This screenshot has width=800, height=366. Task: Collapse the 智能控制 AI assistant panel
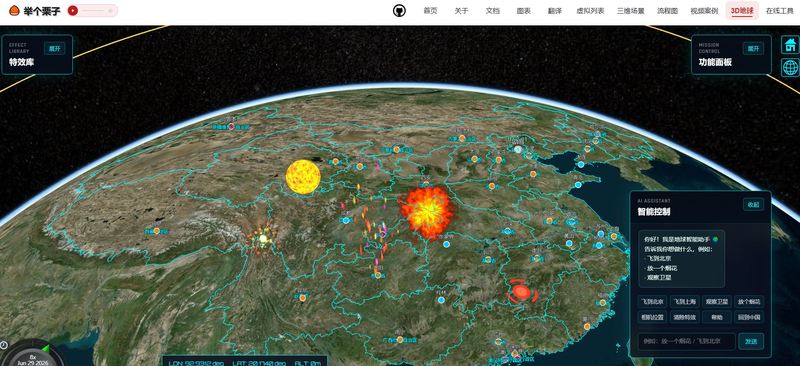tap(753, 205)
